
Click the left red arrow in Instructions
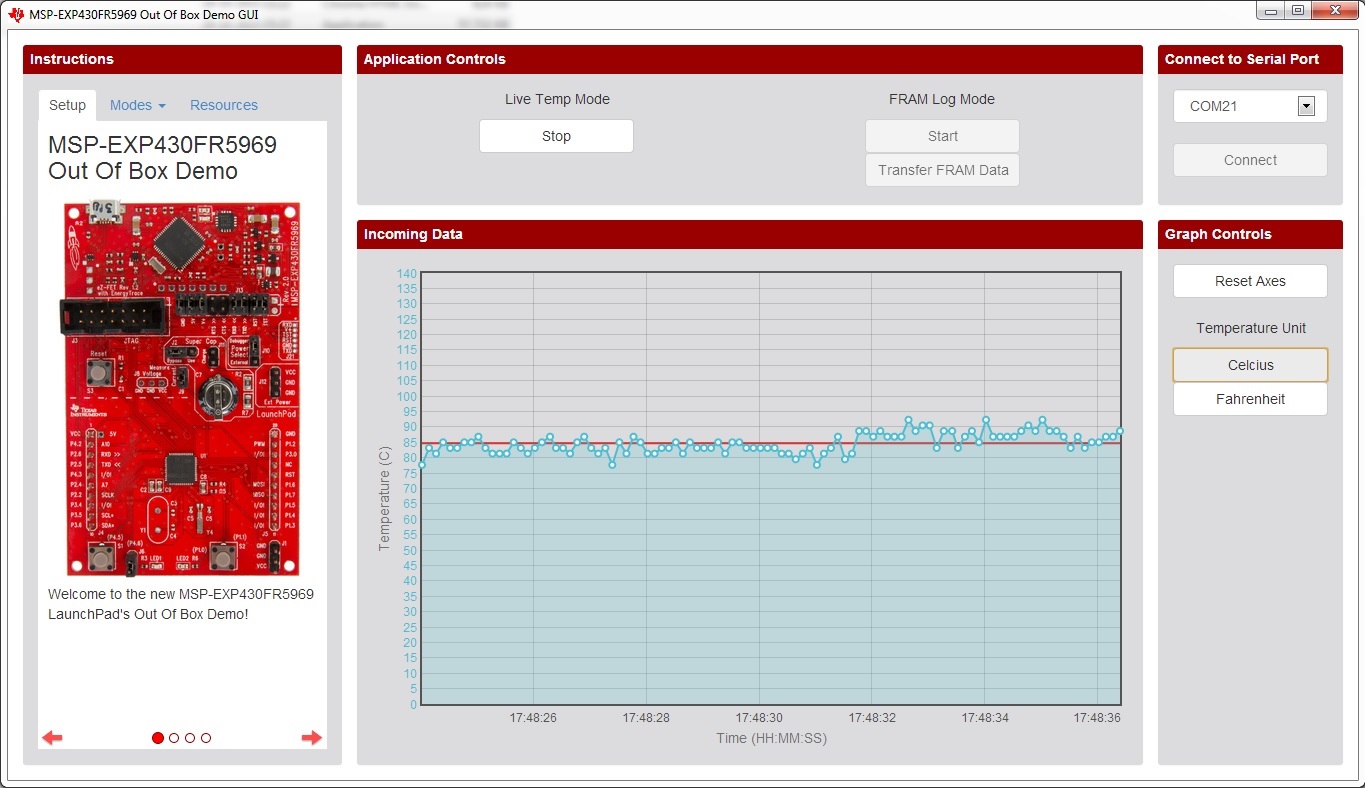[52, 738]
